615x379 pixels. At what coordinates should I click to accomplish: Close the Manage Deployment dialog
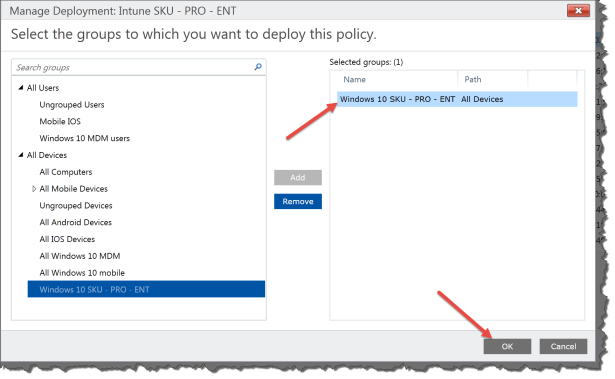point(578,11)
